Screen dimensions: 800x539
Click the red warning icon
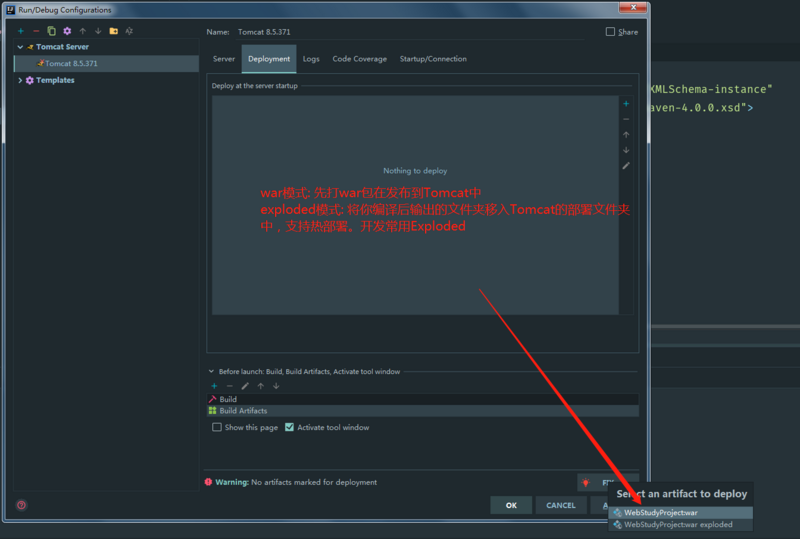(208, 482)
